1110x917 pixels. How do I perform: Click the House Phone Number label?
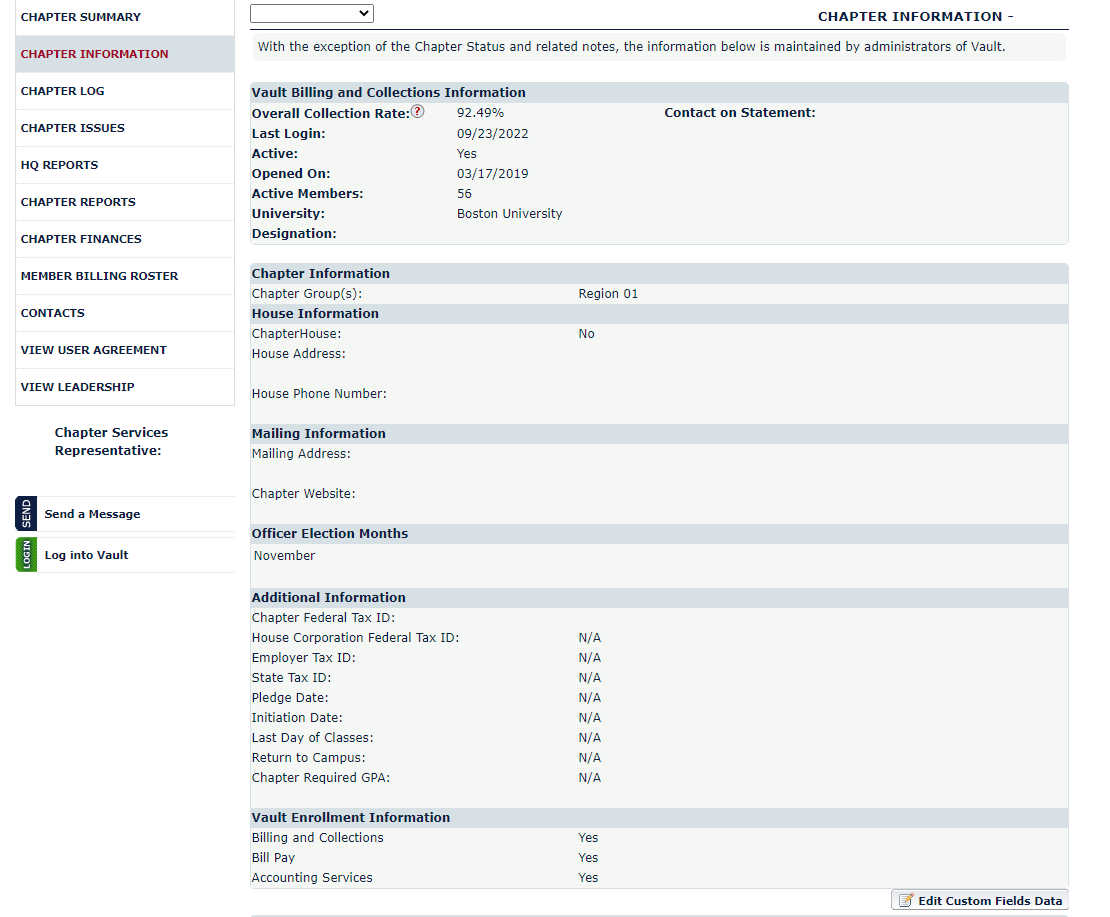tap(319, 394)
